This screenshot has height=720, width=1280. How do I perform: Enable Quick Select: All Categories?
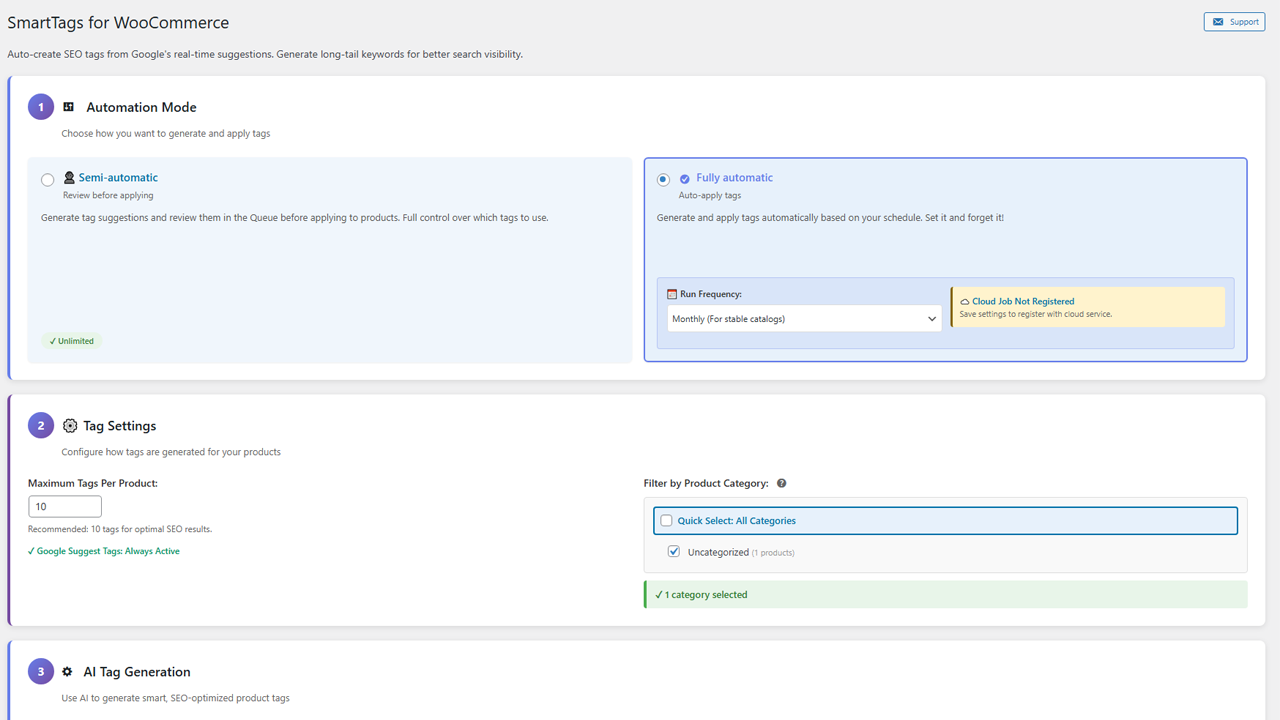[x=666, y=520]
